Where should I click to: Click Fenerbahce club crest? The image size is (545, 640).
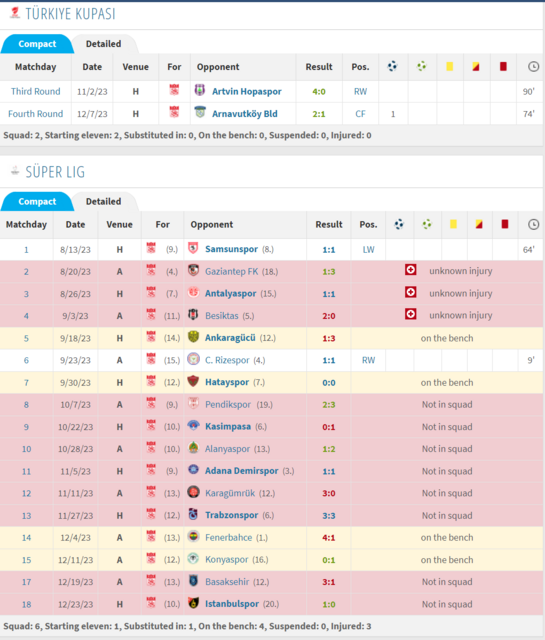tap(194, 536)
